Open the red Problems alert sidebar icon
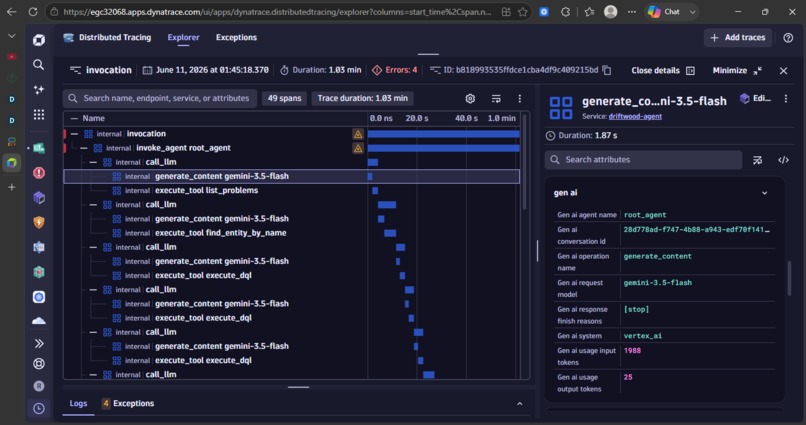 39,173
